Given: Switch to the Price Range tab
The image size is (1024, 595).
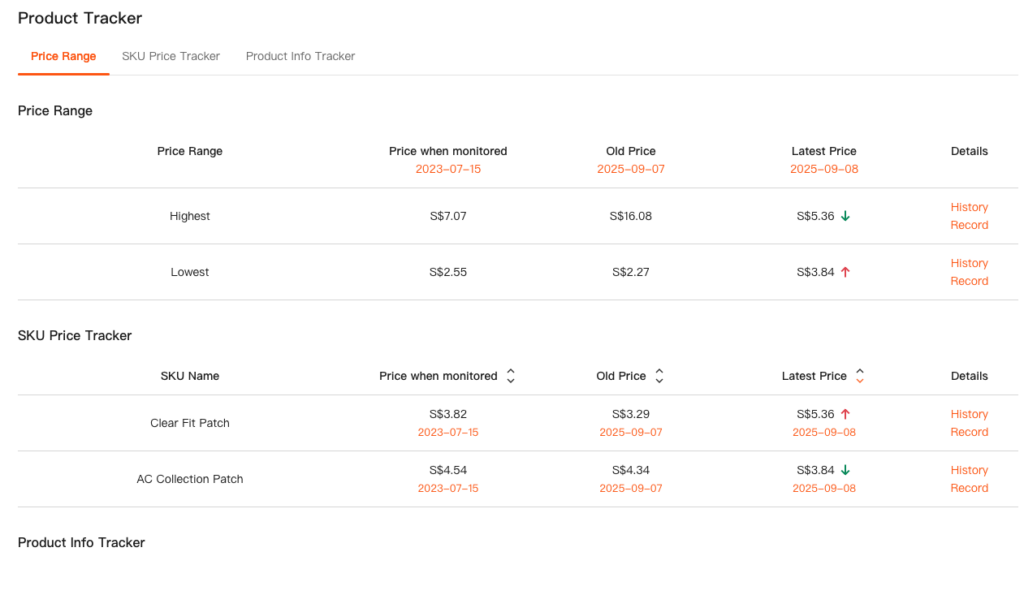Looking at the screenshot, I should (x=63, y=56).
